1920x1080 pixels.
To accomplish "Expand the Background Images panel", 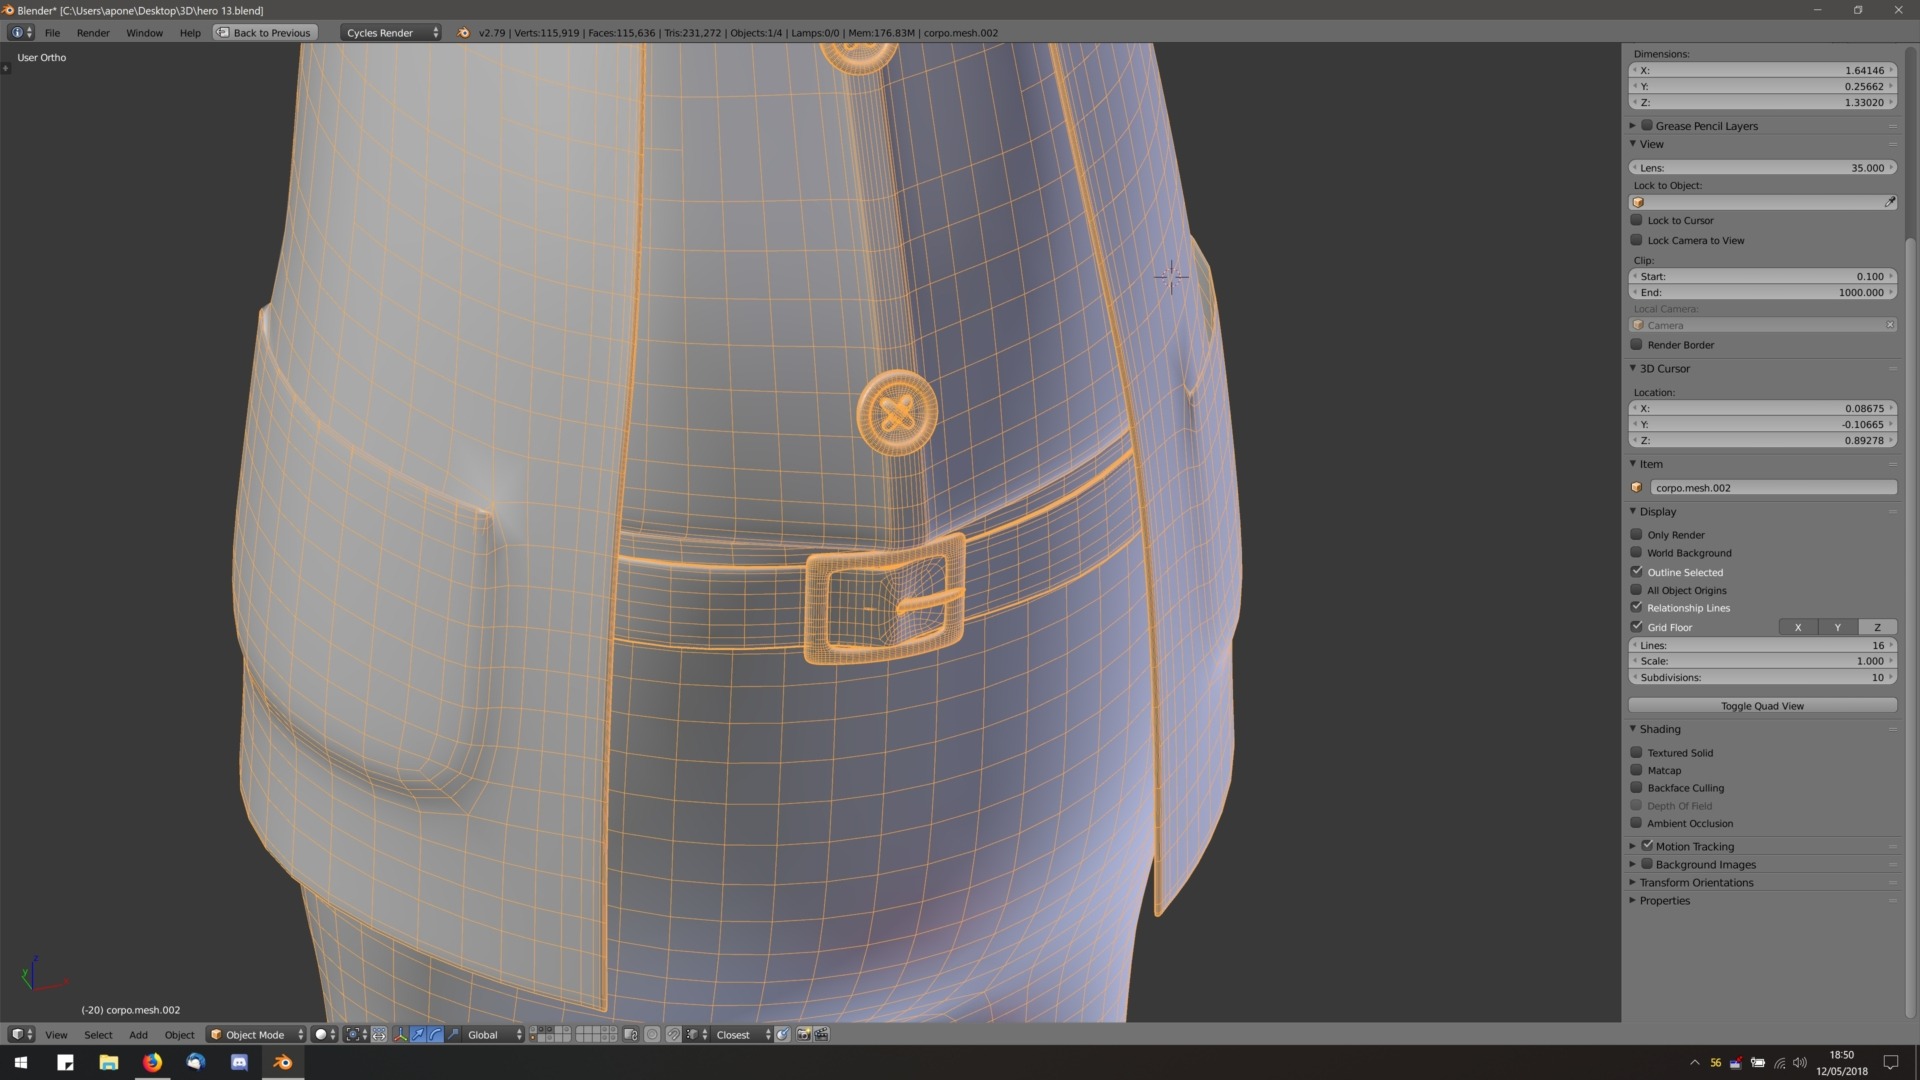I will [1633, 864].
